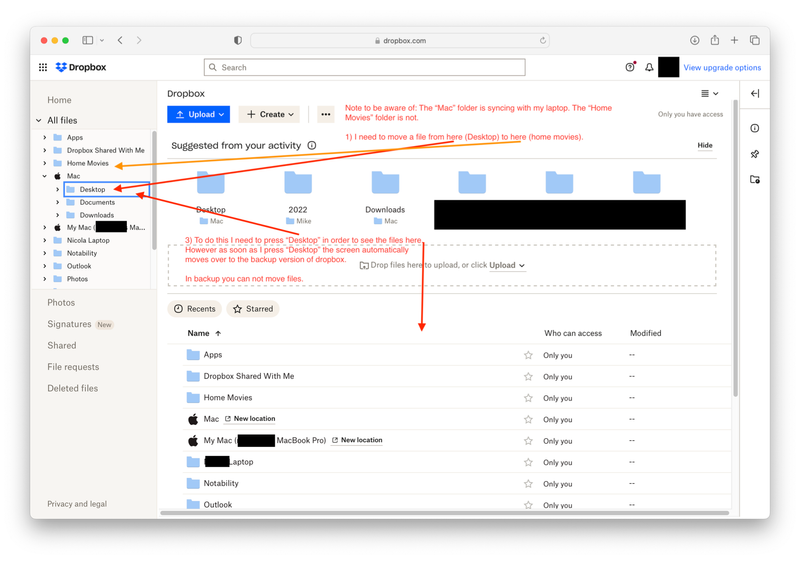800x565 pixels.
Task: Expand the Desktop subfolder chevron
Action: (x=58, y=189)
